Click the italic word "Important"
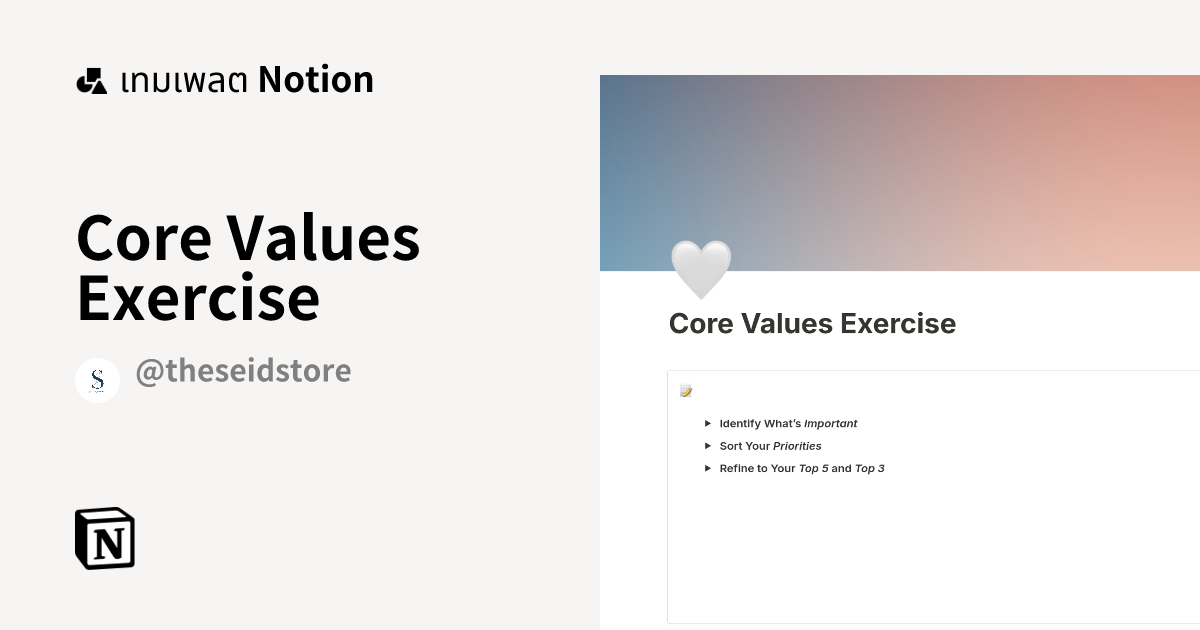The width and height of the screenshot is (1200, 630). tap(832, 423)
